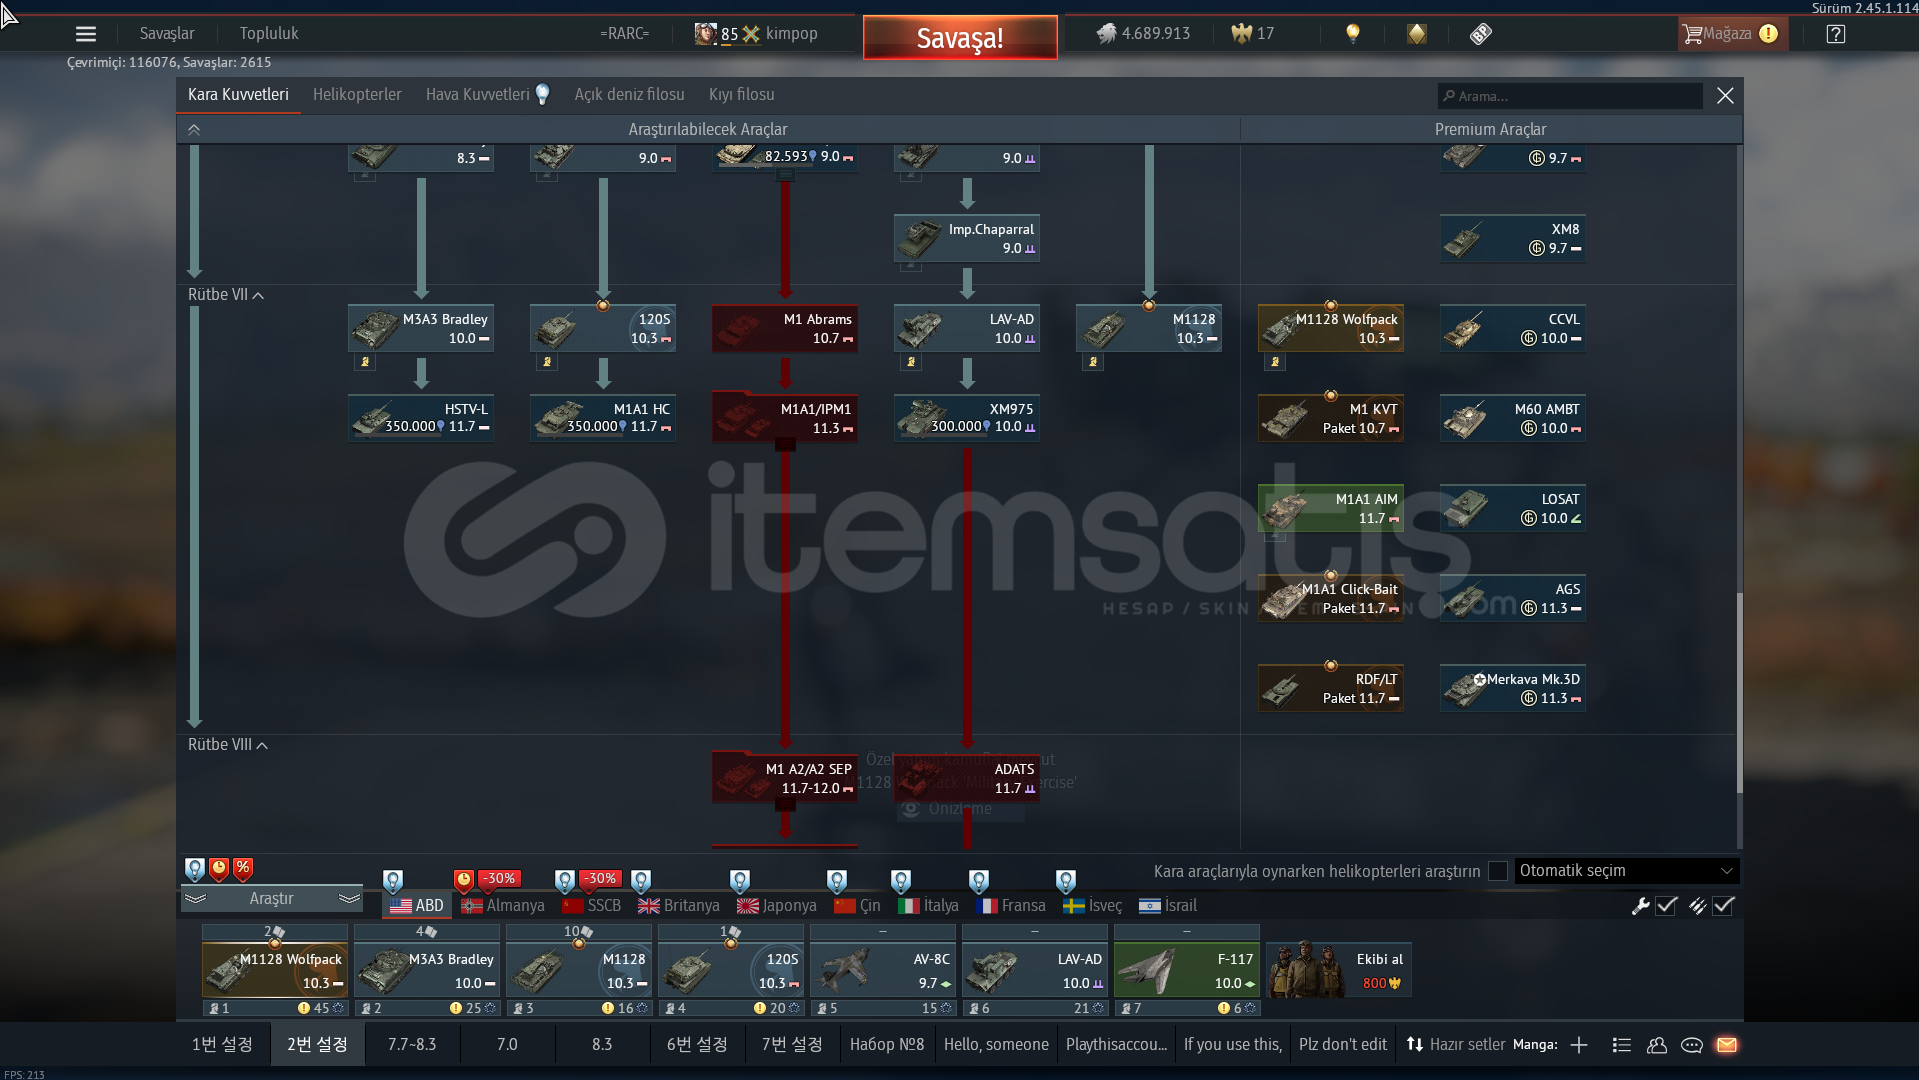
Task: Click the Arama search field
Action: click(1570, 96)
